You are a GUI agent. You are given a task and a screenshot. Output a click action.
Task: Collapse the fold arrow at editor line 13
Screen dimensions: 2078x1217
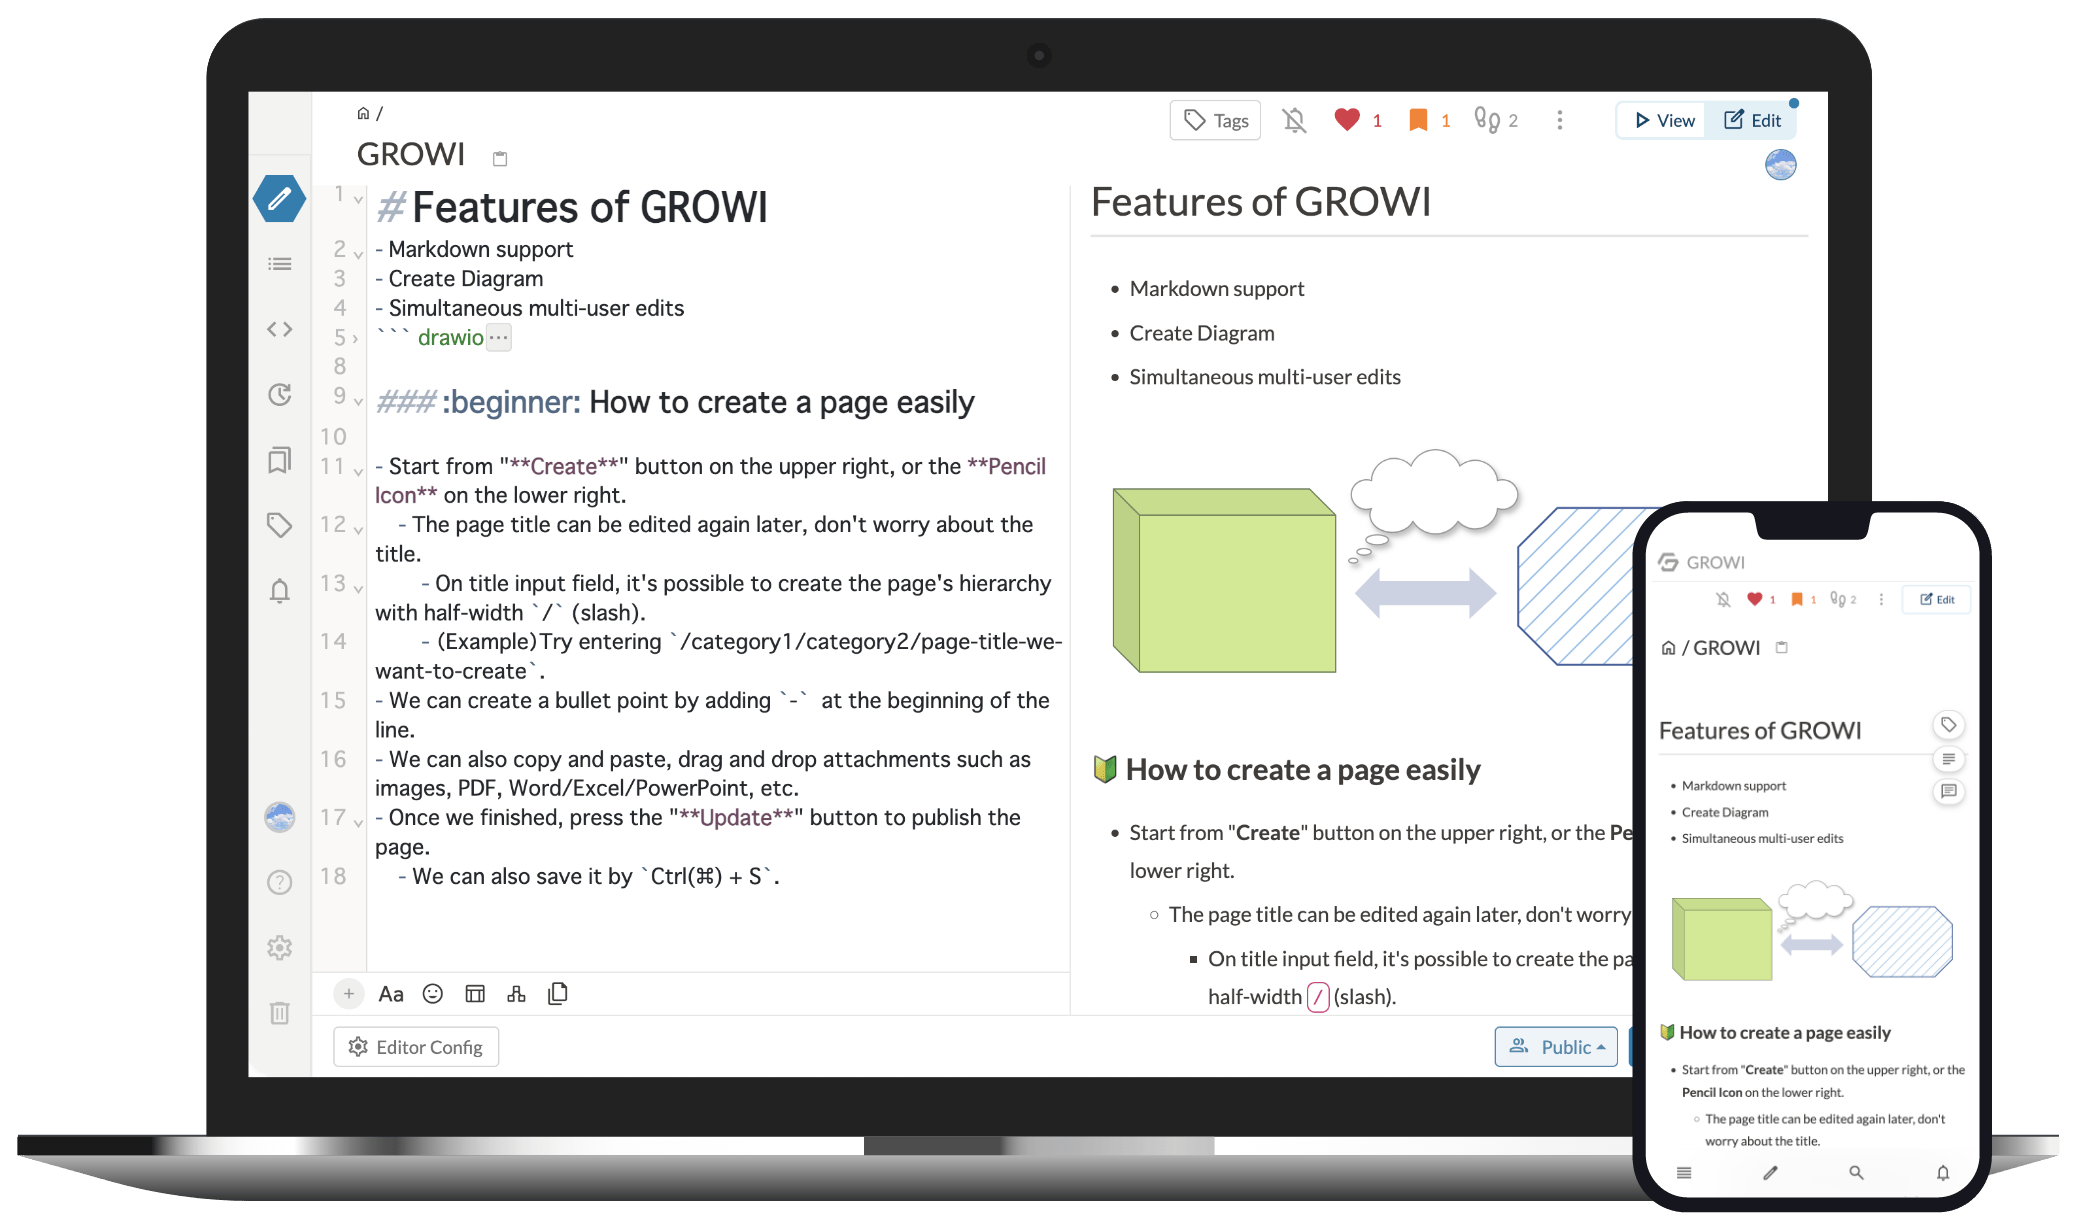coord(358,588)
